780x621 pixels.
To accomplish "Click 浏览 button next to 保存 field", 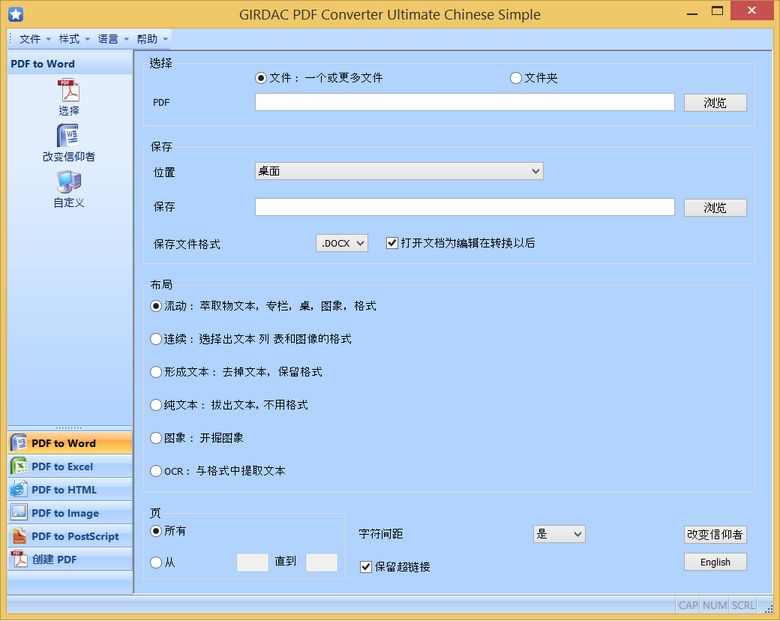I will [x=715, y=207].
